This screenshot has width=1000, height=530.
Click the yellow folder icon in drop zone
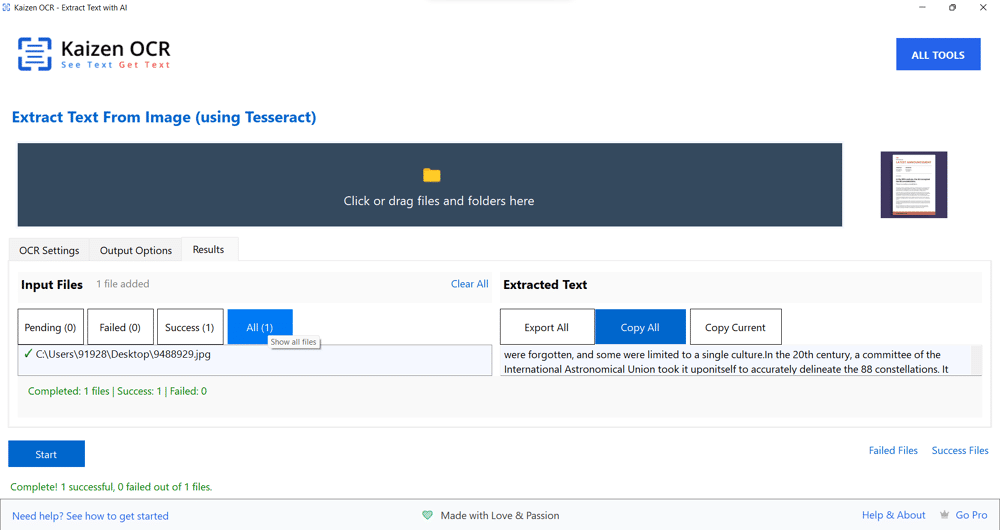coord(431,175)
